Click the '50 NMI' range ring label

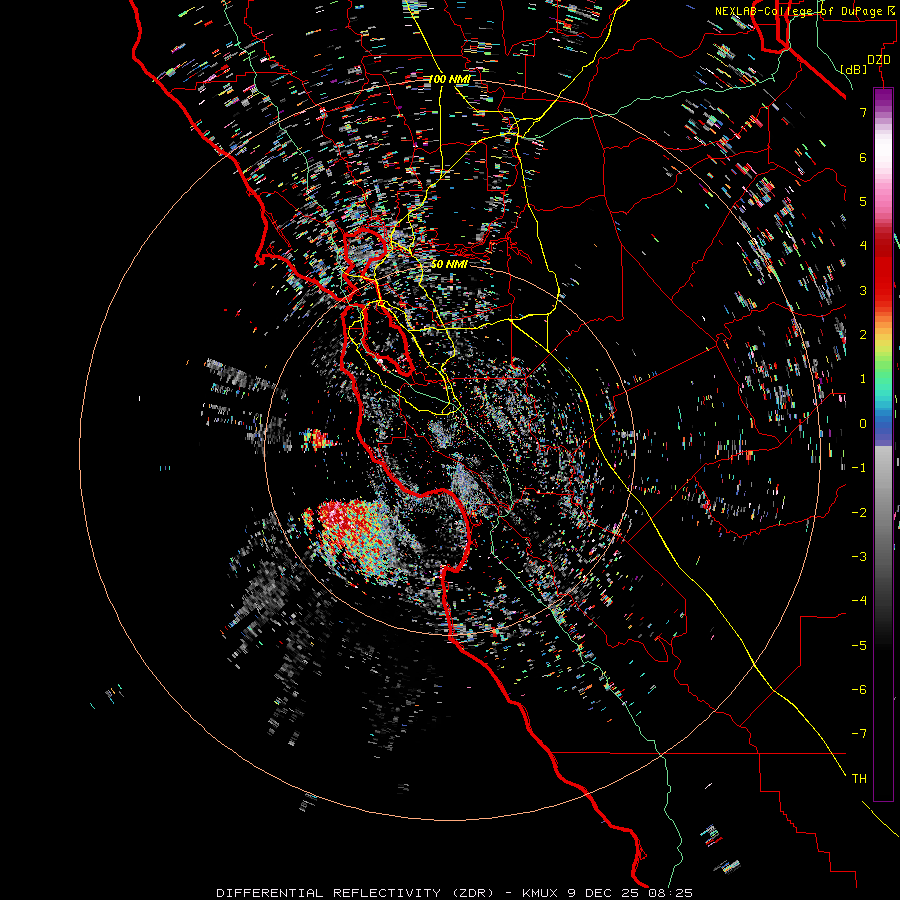coord(449,264)
